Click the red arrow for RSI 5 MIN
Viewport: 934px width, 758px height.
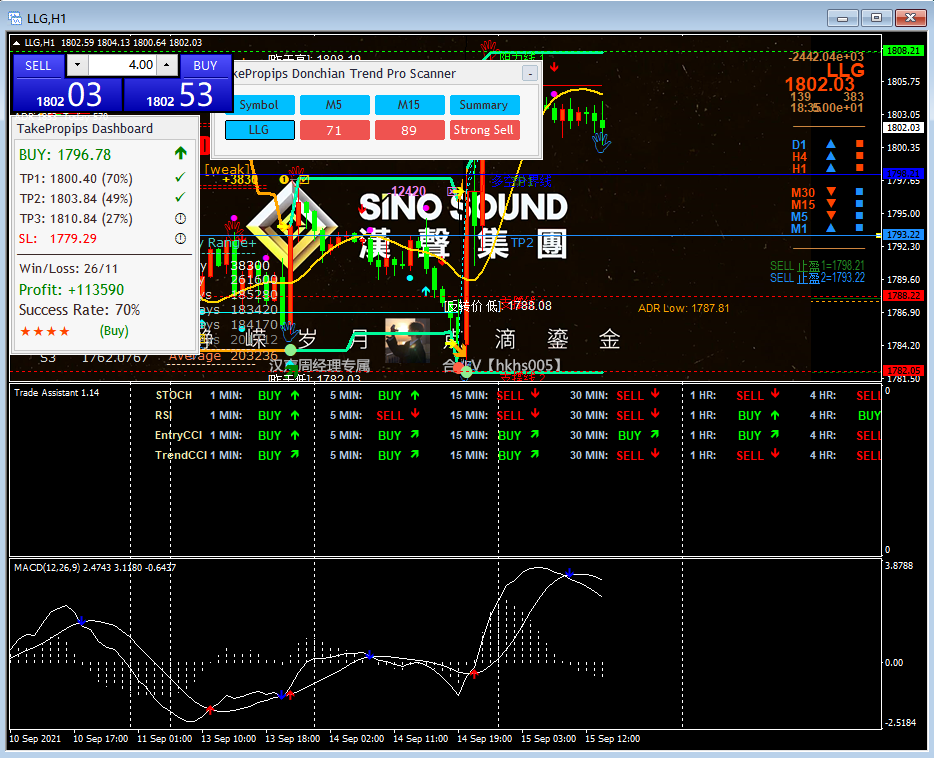click(x=415, y=414)
